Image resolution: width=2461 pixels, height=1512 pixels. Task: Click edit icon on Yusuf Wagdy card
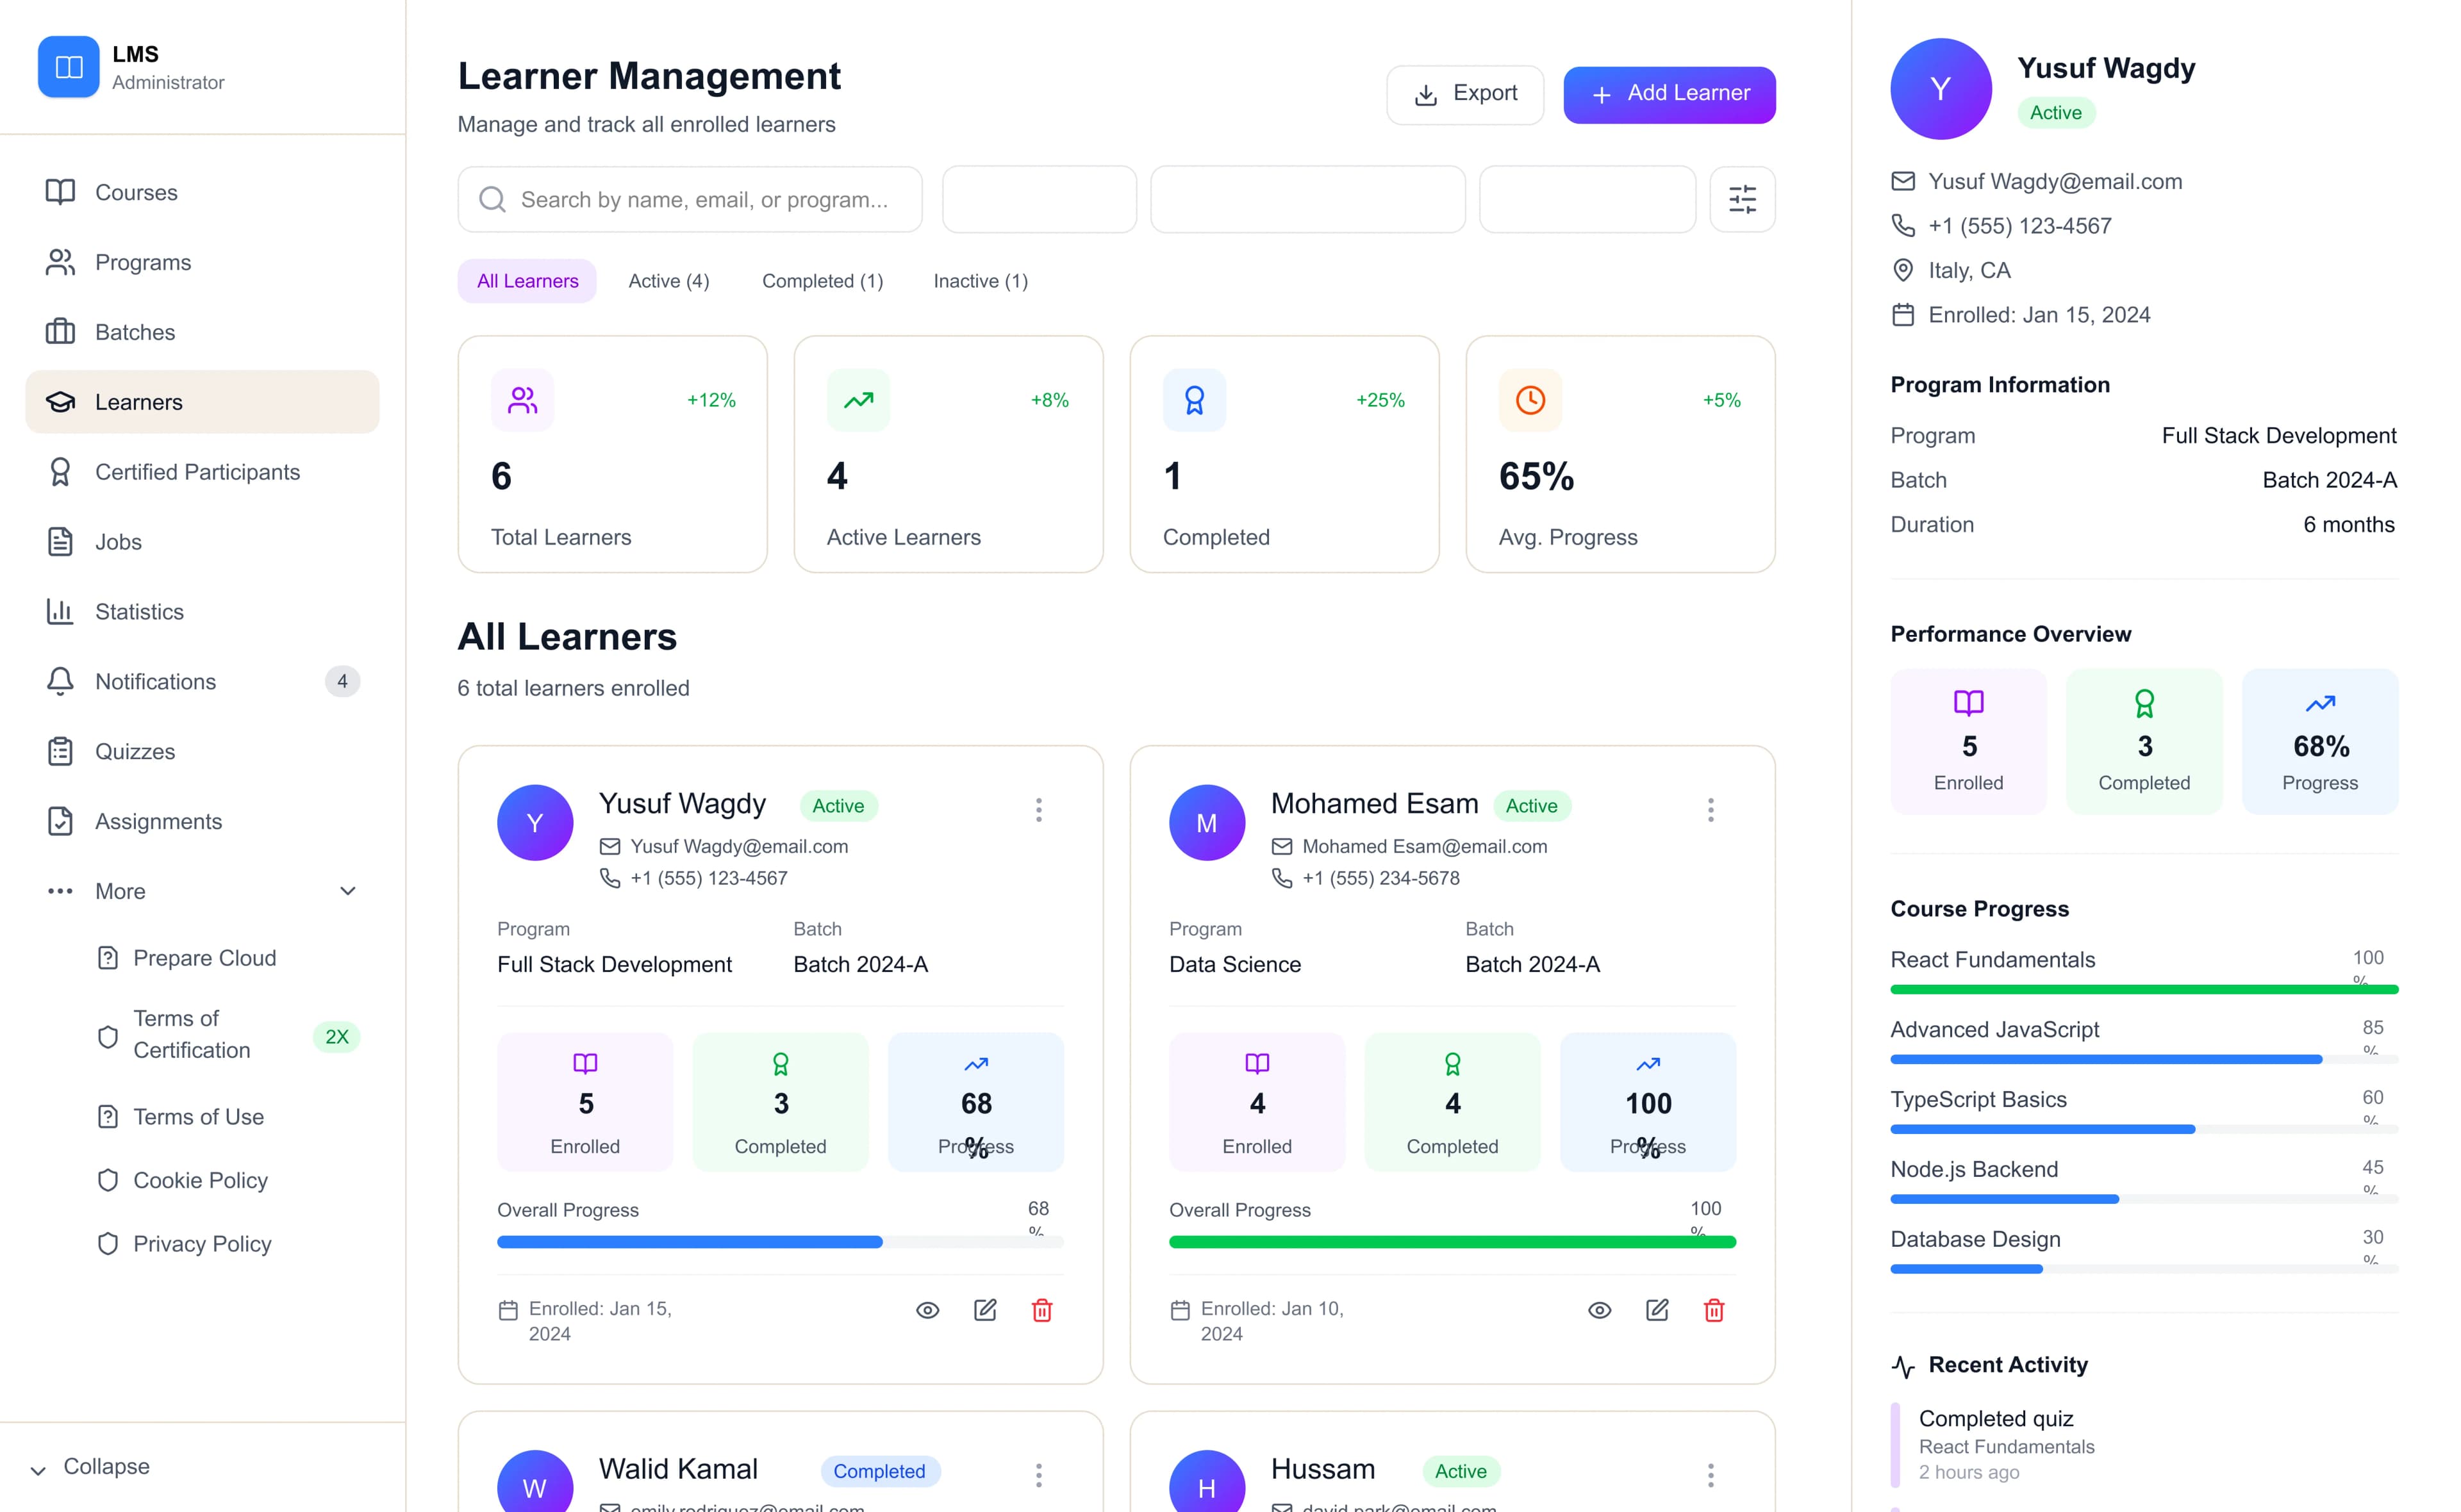coord(985,1310)
